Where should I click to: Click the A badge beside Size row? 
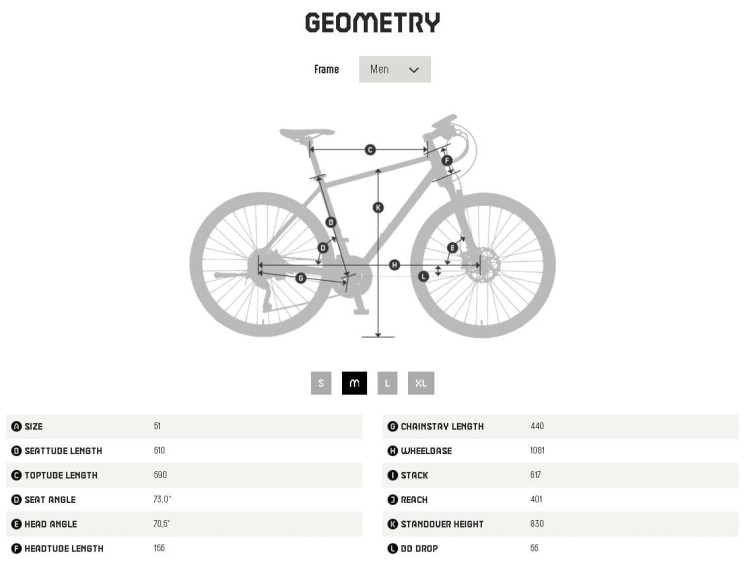click(x=16, y=427)
